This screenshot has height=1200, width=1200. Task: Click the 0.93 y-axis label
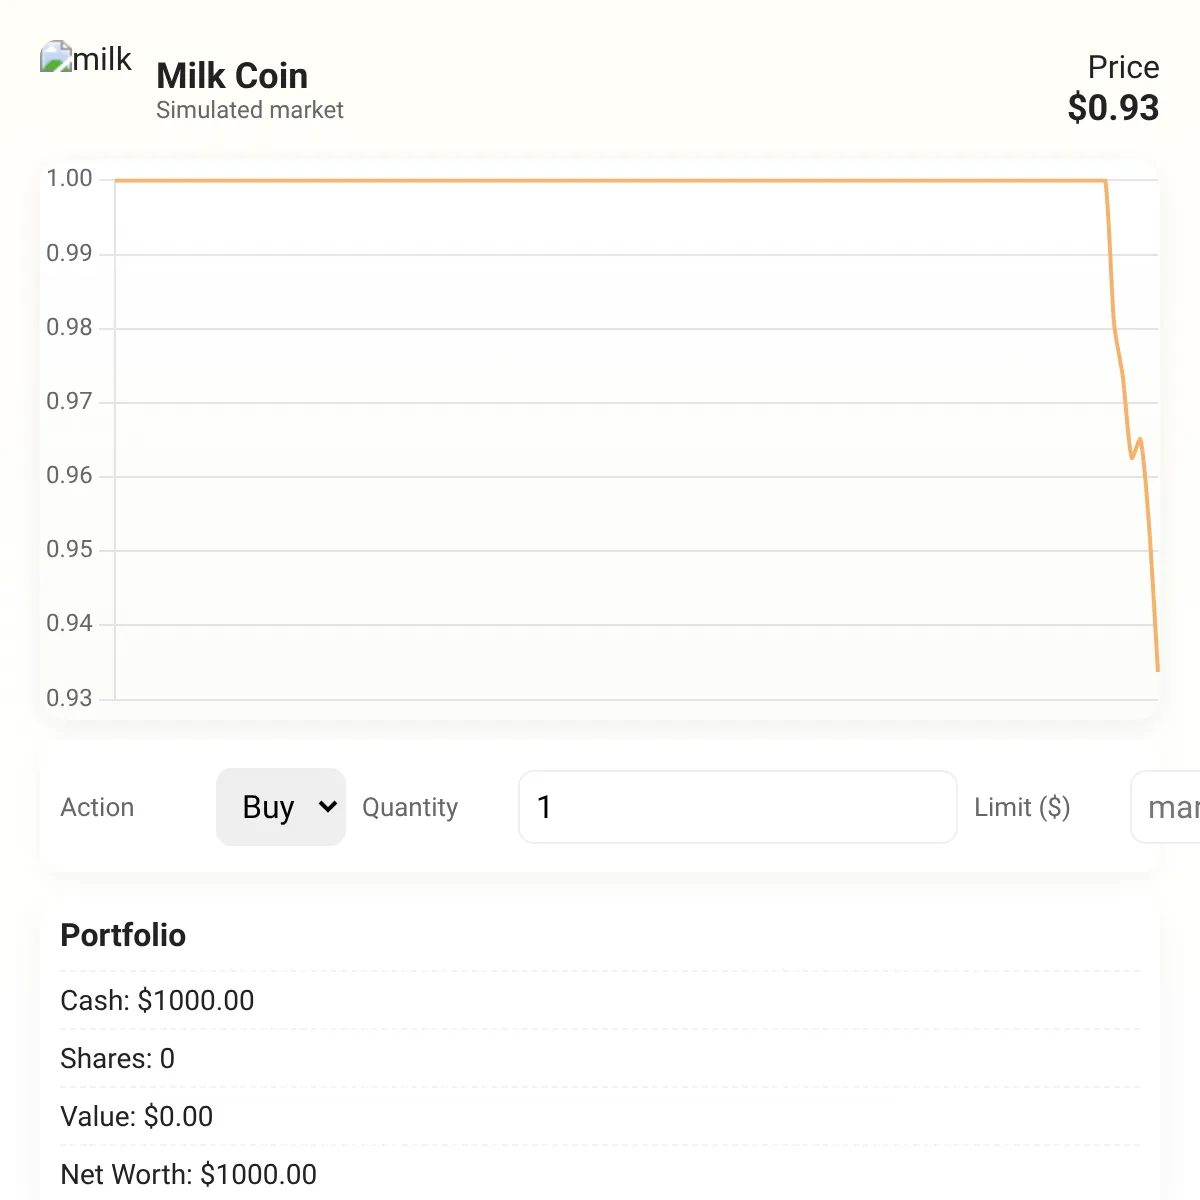69,698
